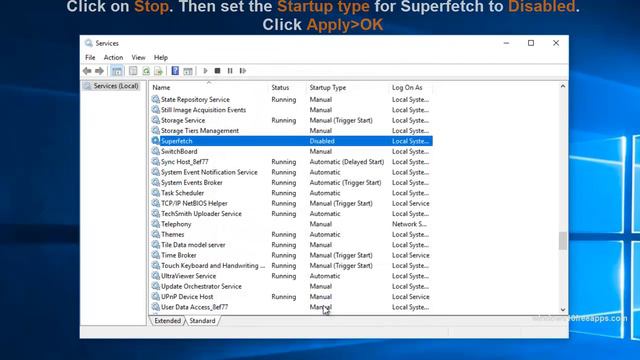Click Automatic (Delayed Start) for Sync Host
This screenshot has height=360, width=640.
347,162
